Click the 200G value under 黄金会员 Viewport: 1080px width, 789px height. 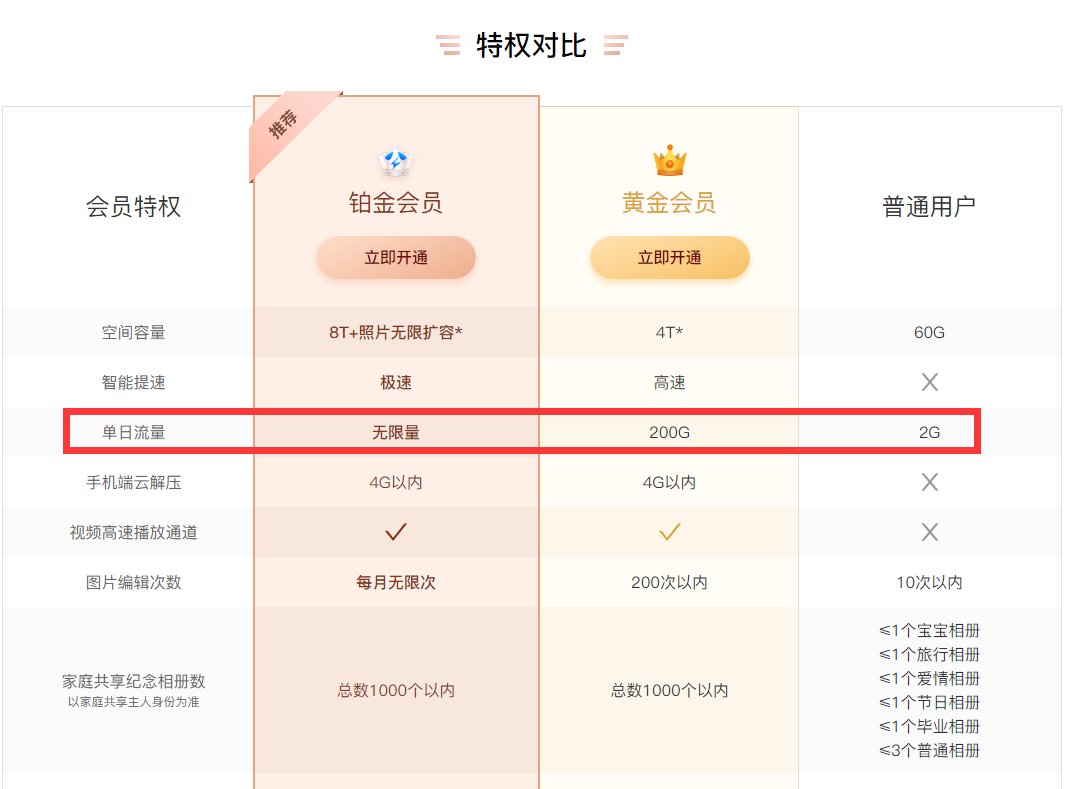click(x=669, y=432)
